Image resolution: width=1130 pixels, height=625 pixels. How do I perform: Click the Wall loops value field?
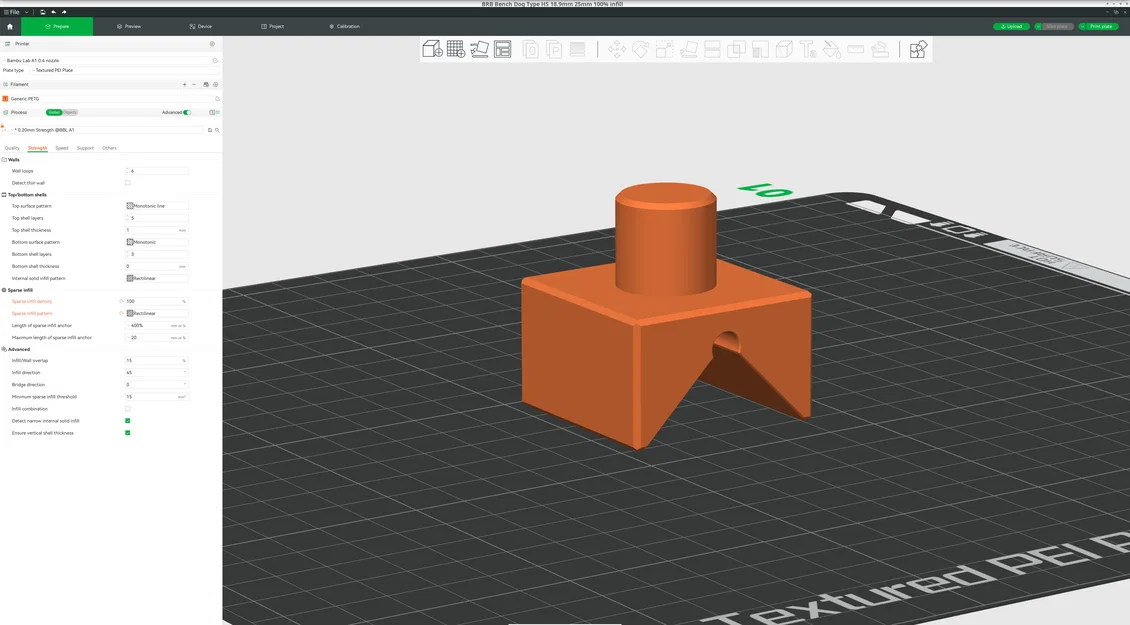[x=157, y=171]
